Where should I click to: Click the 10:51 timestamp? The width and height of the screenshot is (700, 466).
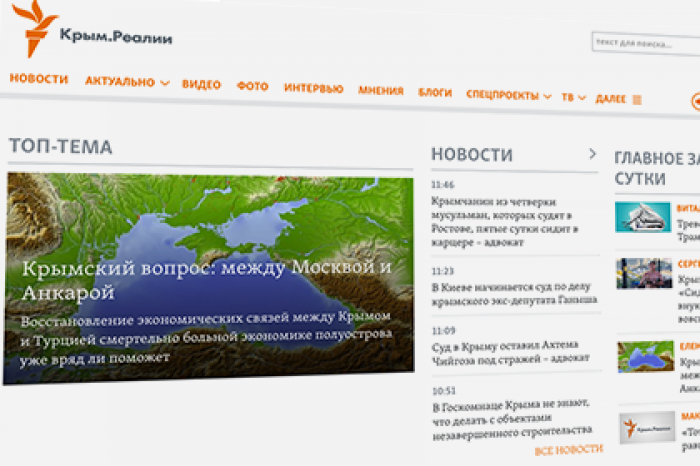tap(444, 391)
